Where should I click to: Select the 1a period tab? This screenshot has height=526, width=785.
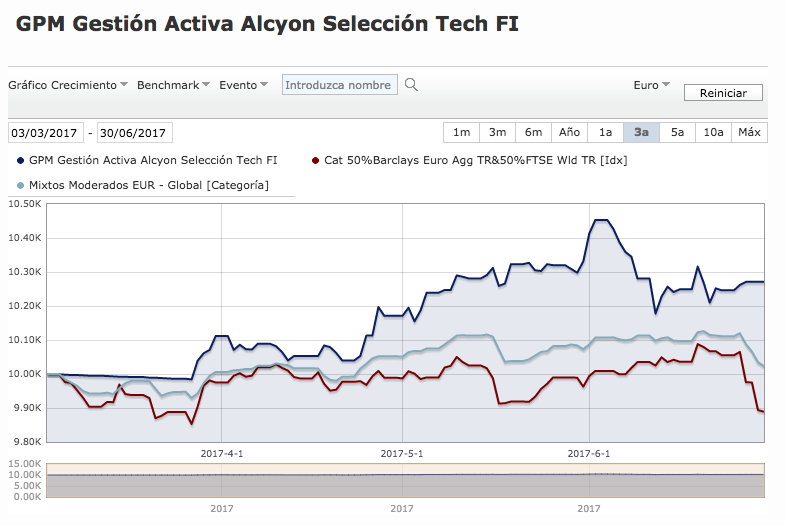tap(606, 133)
